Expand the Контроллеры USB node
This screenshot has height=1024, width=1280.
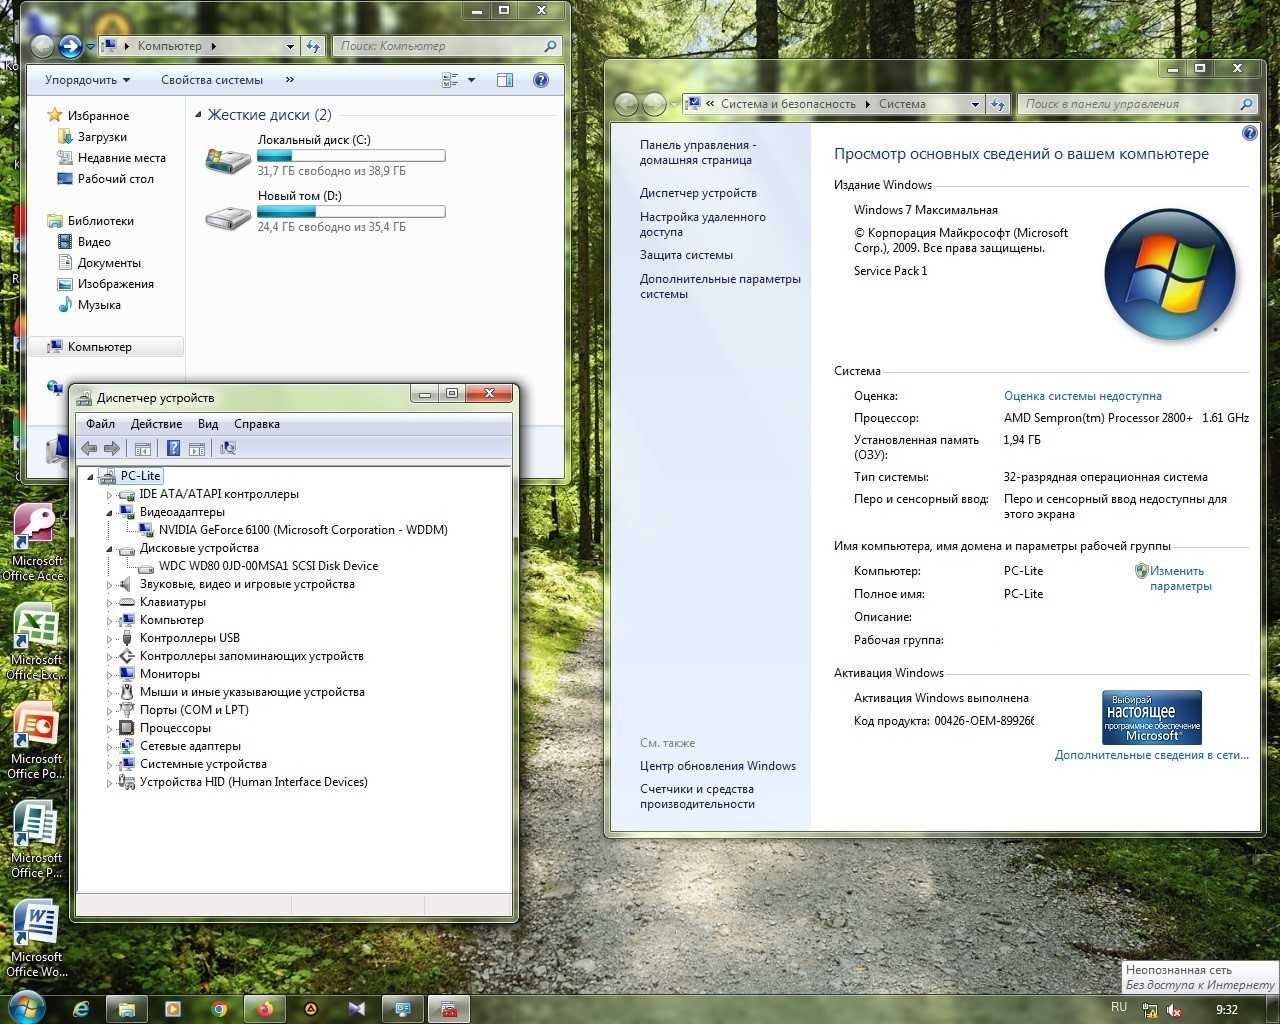pyautogui.click(x=110, y=638)
